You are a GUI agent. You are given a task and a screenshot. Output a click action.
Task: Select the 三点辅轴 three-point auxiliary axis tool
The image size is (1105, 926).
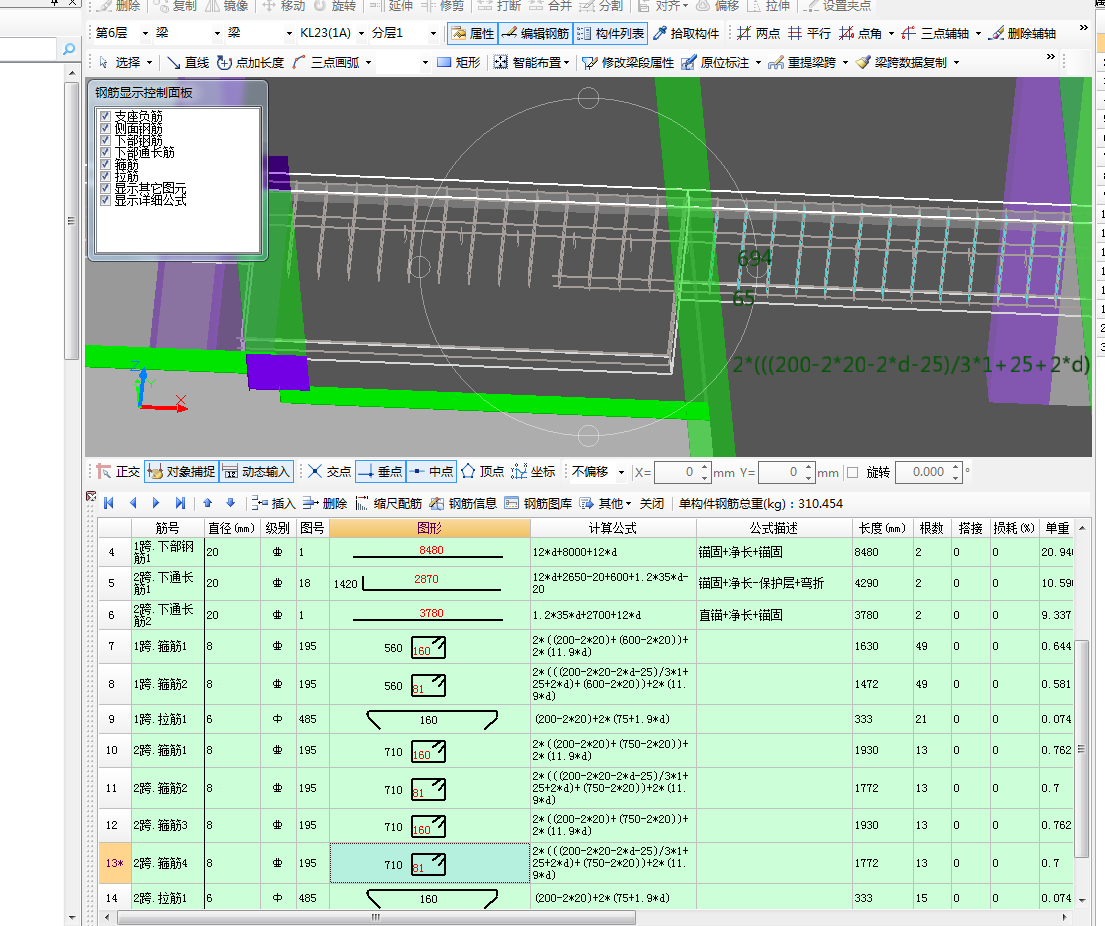tap(936, 33)
